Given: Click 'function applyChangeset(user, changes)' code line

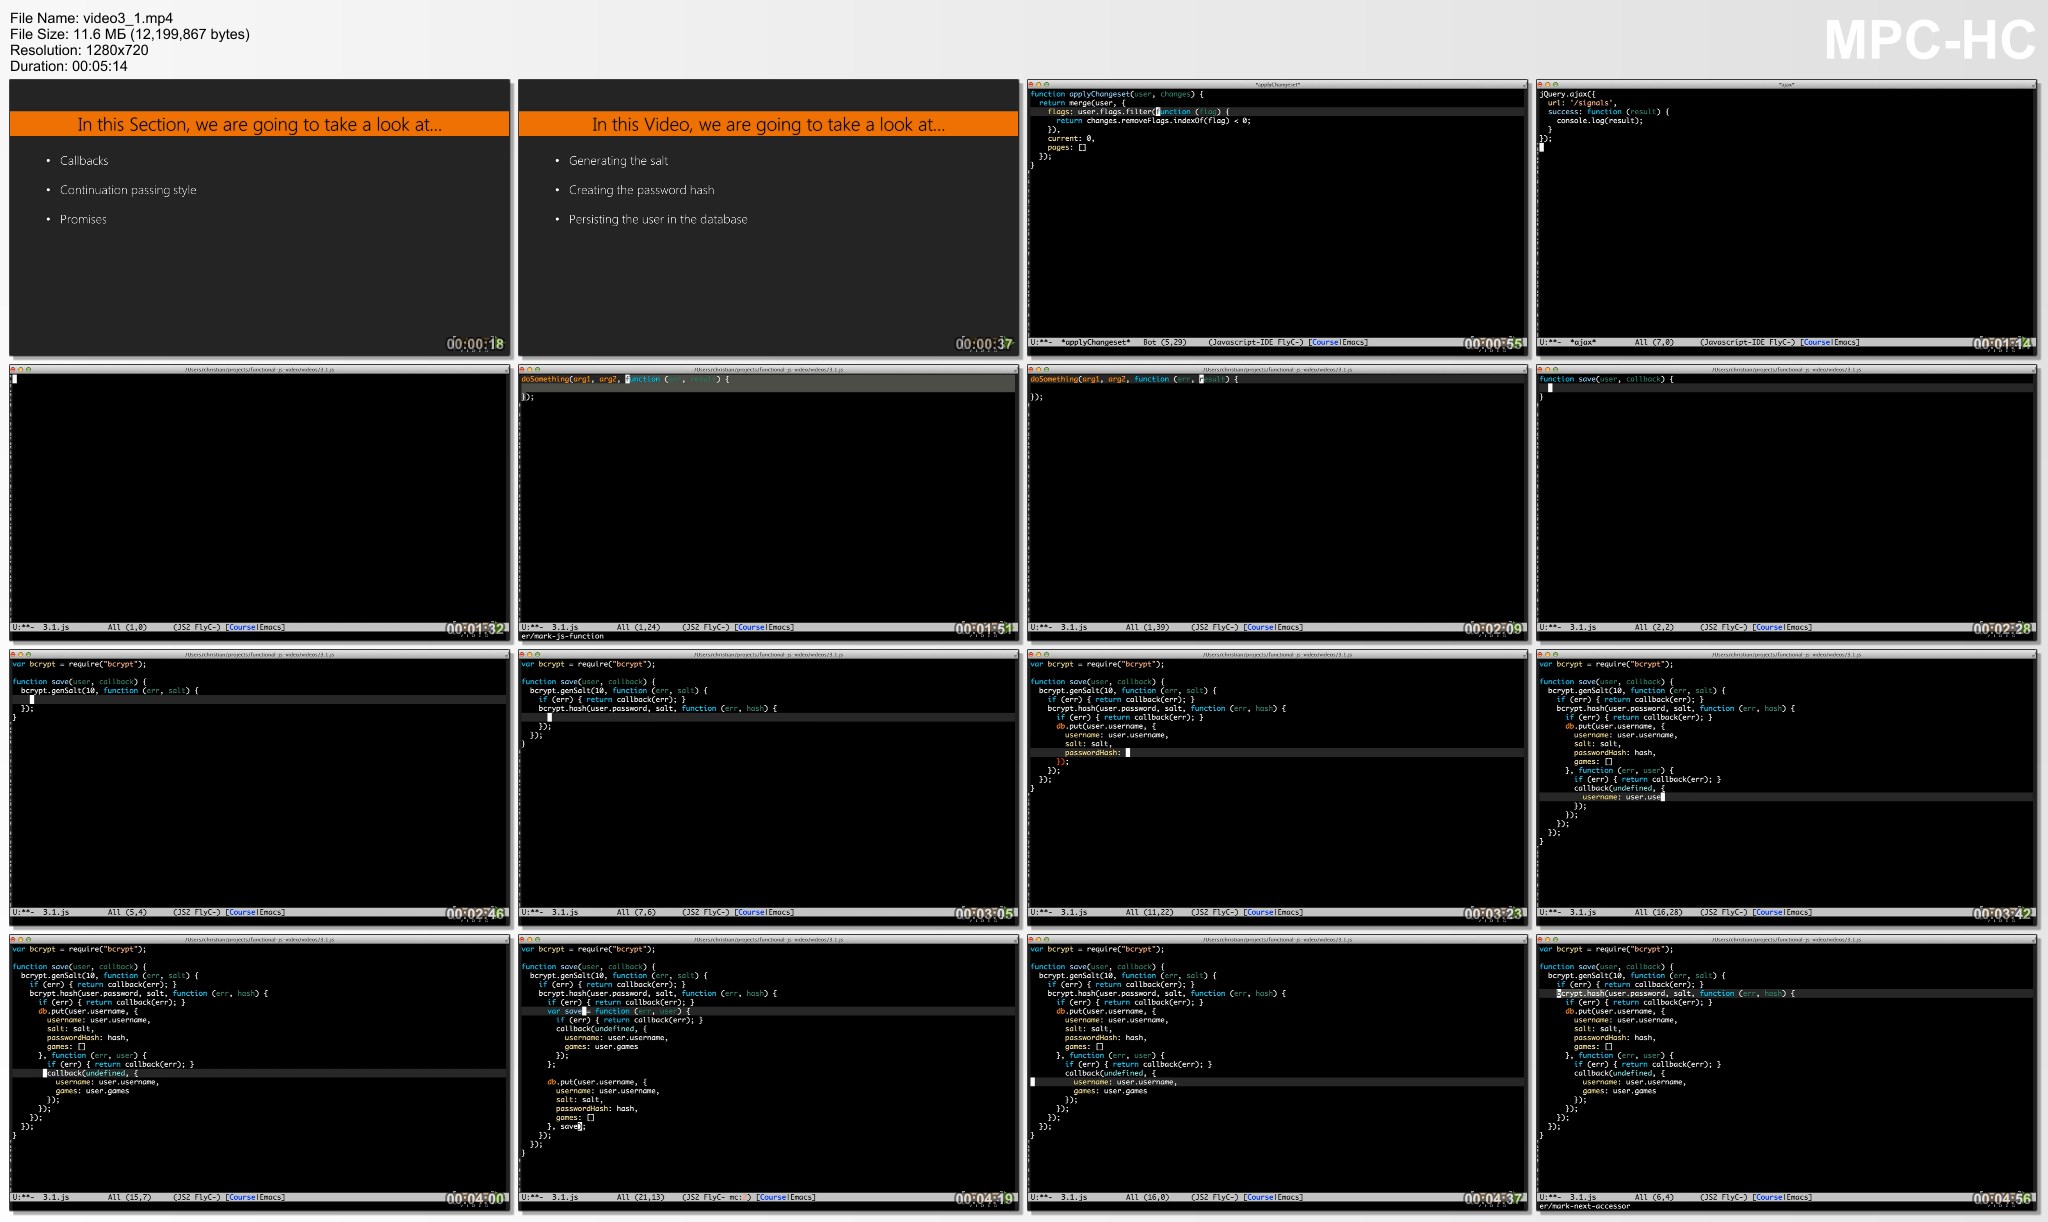Looking at the screenshot, I should point(1117,94).
